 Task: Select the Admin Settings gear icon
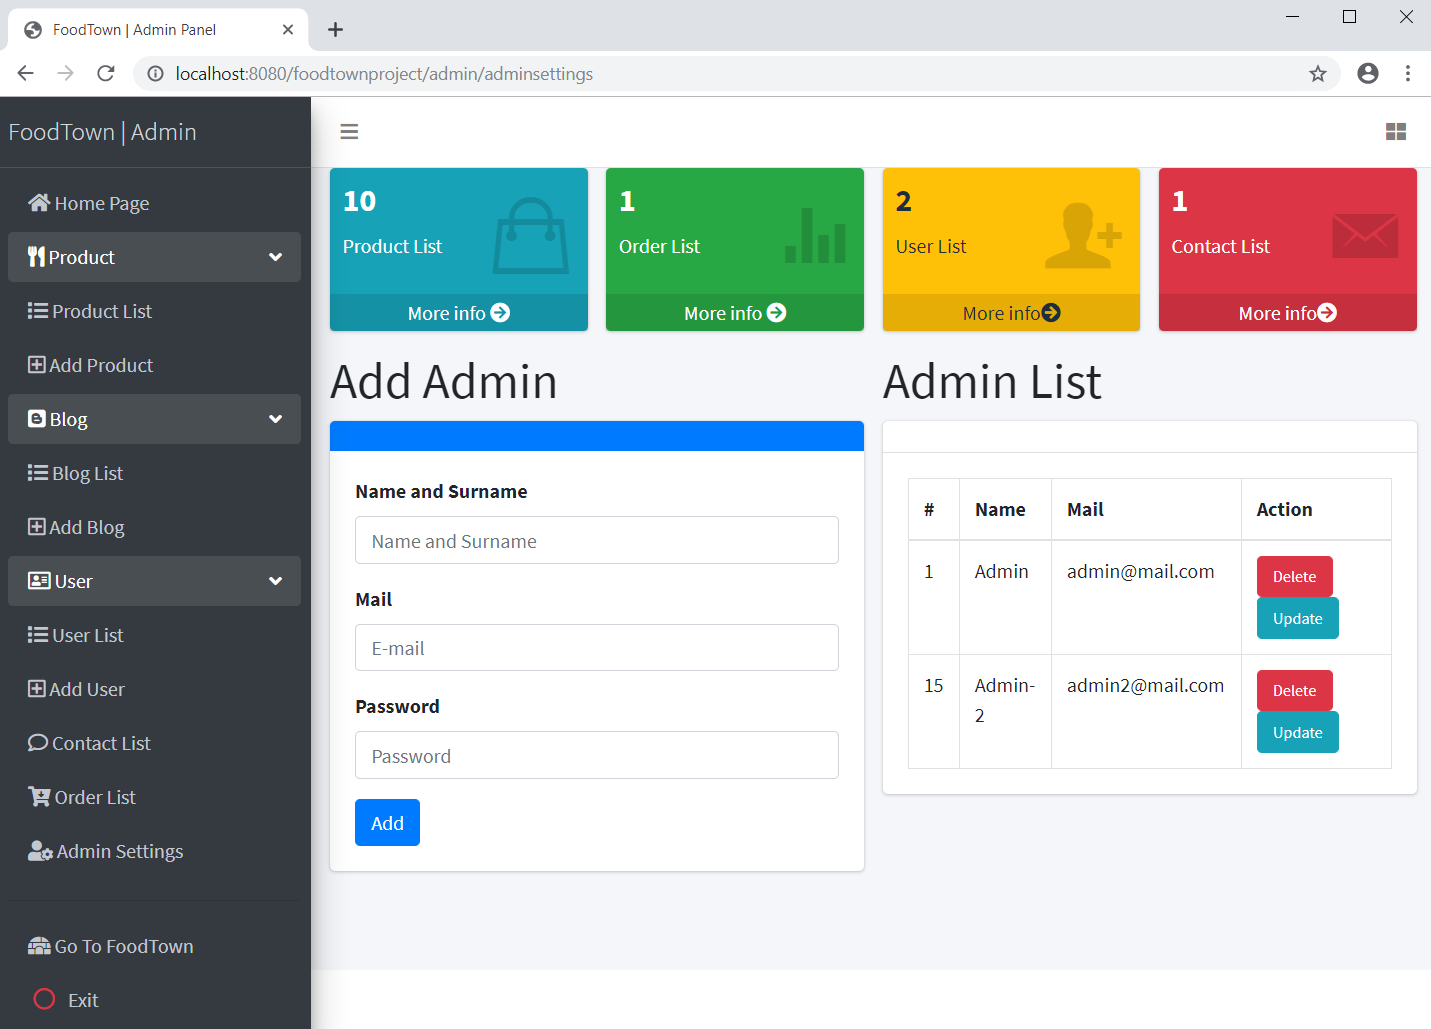[x=38, y=851]
